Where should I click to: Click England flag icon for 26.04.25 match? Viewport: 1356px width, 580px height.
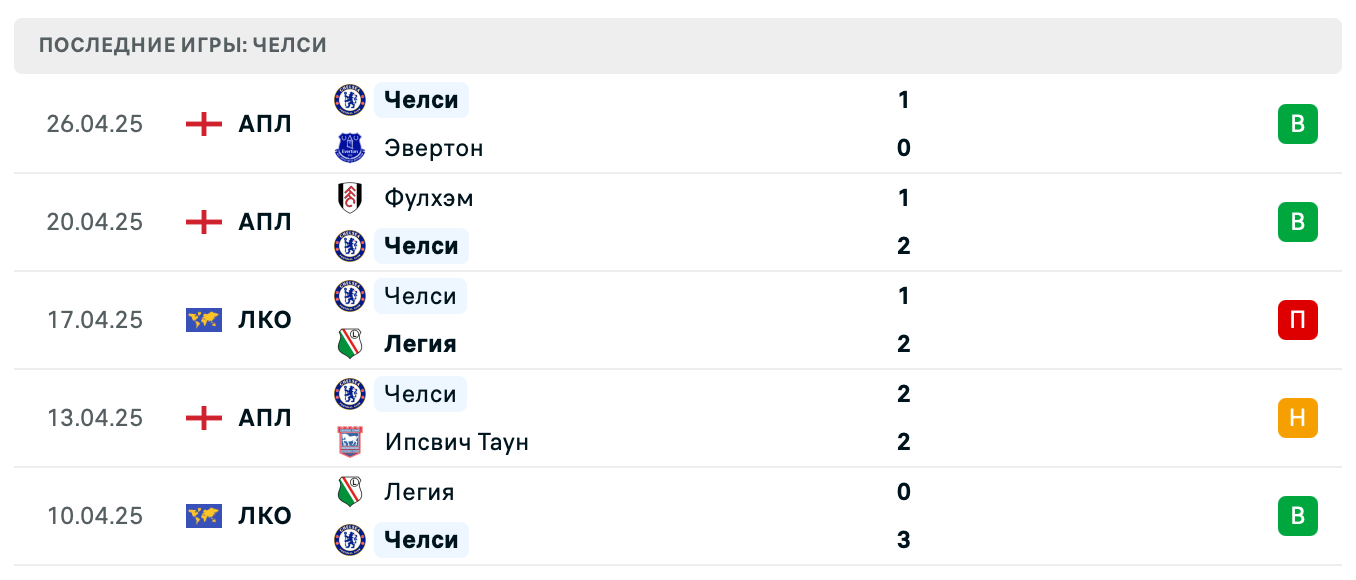click(x=204, y=124)
